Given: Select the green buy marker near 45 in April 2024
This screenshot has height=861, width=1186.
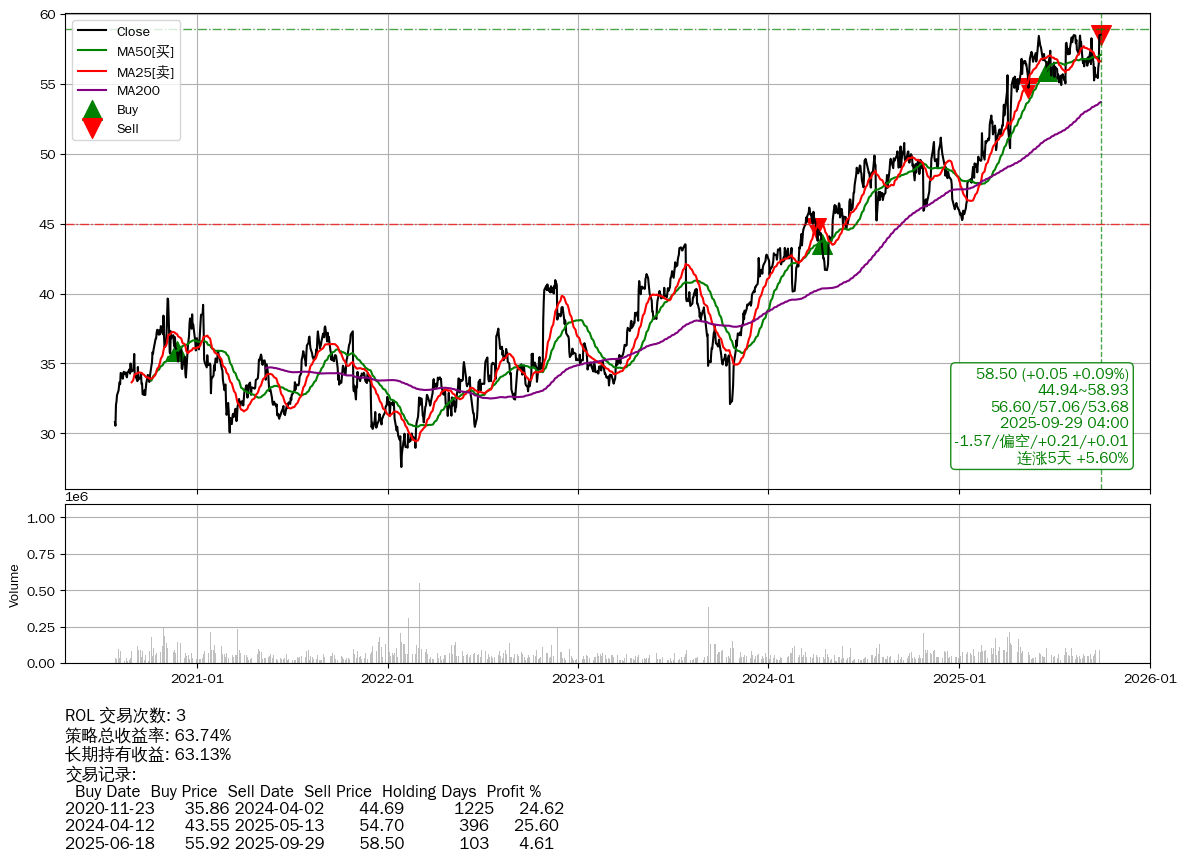Looking at the screenshot, I should (821, 243).
